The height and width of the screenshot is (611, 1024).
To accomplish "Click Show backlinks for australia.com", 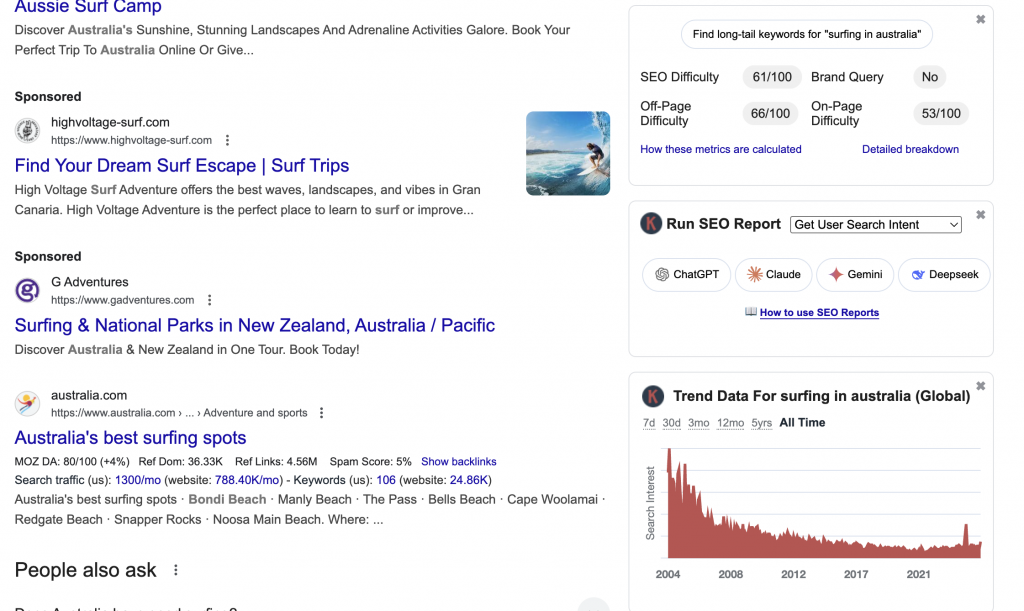I will point(458,462).
